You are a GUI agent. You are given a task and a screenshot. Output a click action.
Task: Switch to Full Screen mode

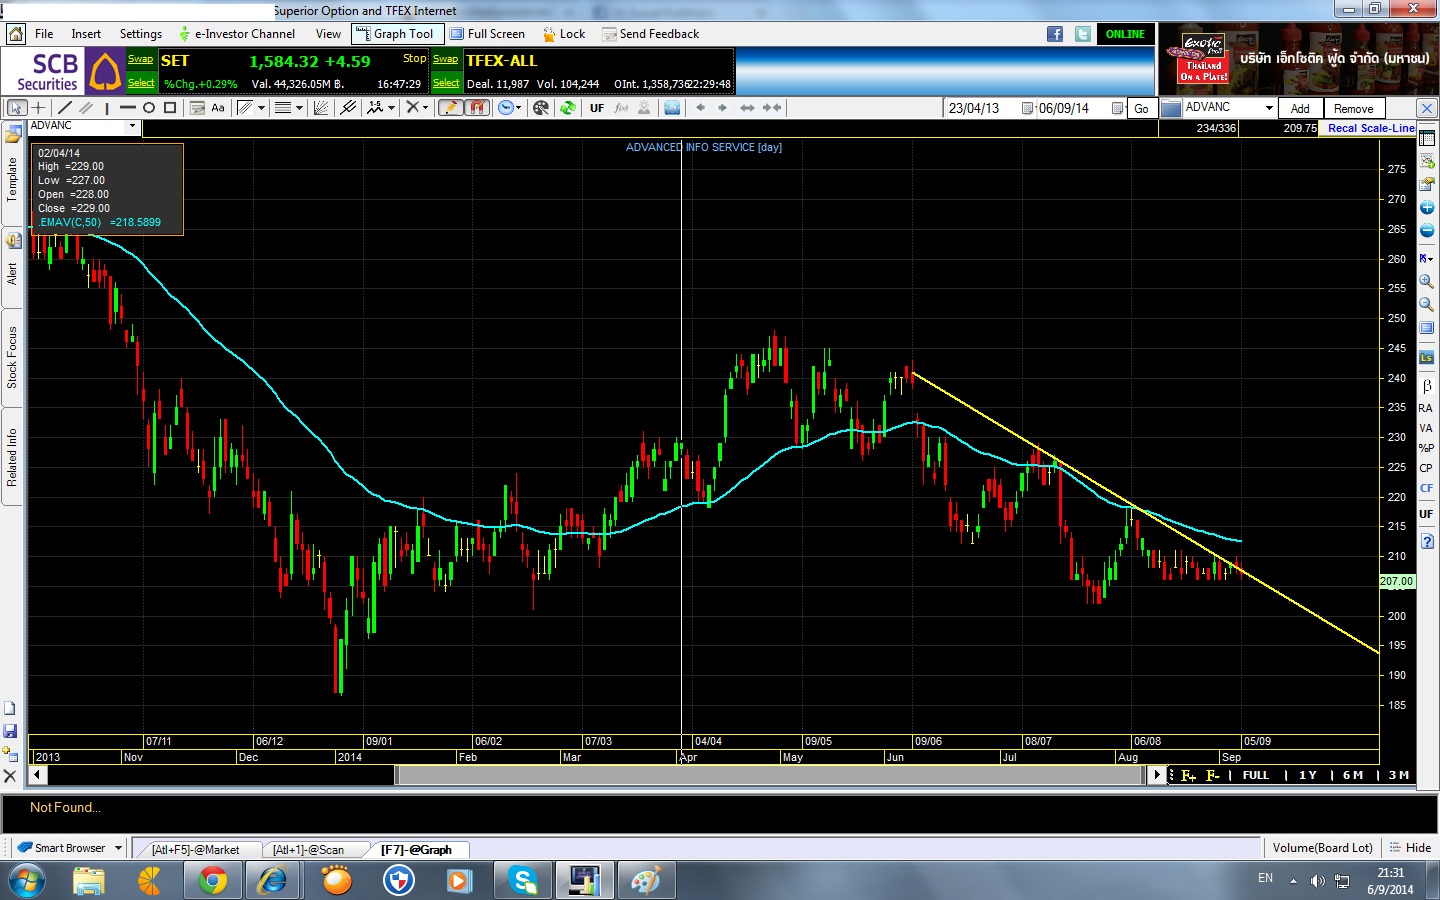pyautogui.click(x=488, y=34)
